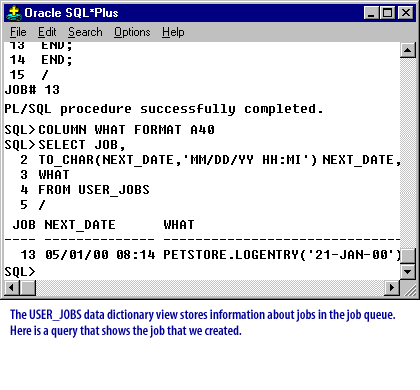Viewport: 420px width, 390px height.
Task: Click the job number 13 result cell
Action: click(x=28, y=255)
